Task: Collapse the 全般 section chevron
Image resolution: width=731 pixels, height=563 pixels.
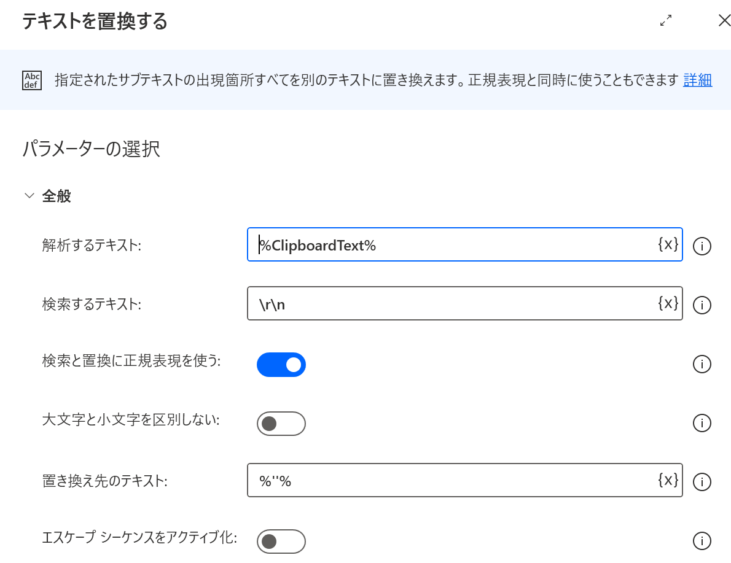Action: pos(29,196)
